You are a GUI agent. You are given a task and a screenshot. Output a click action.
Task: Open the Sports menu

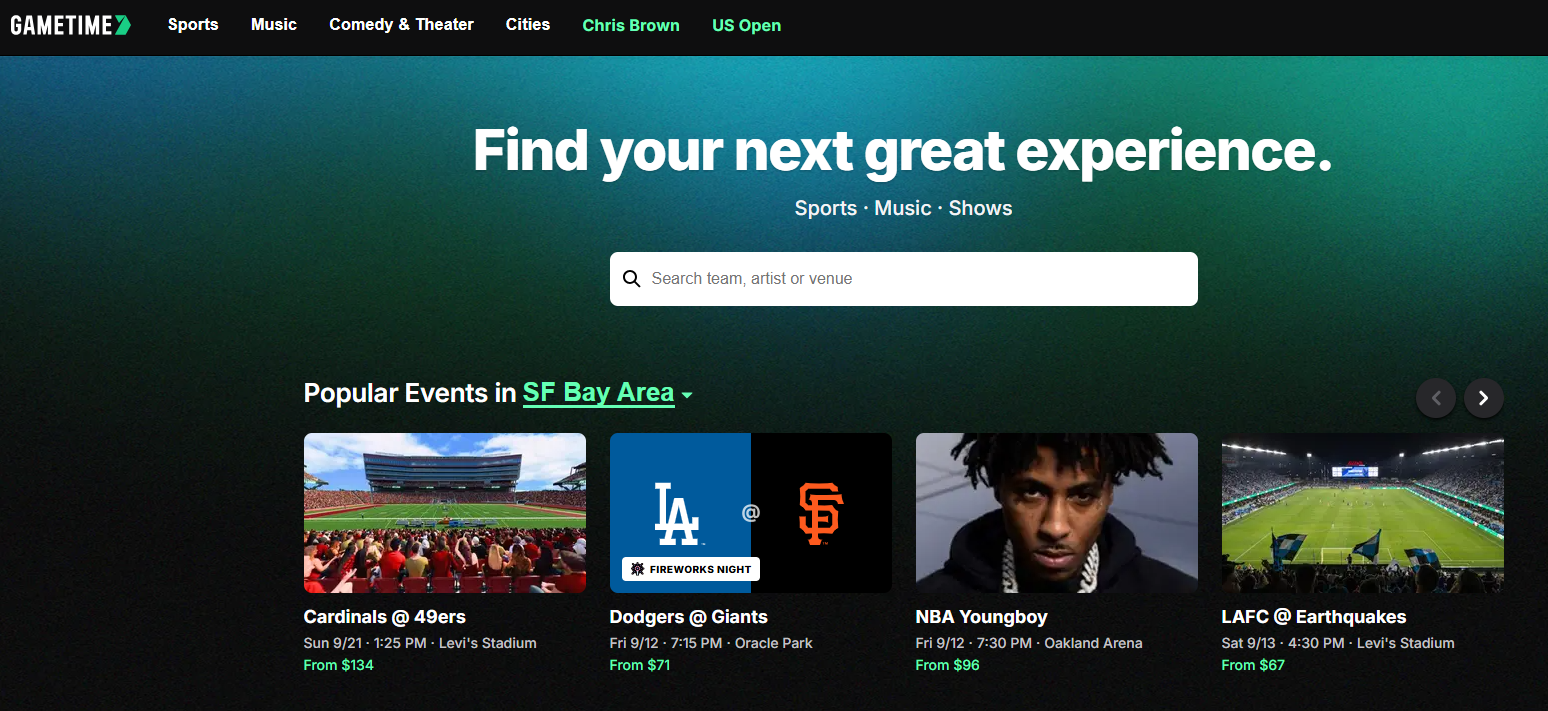(193, 25)
